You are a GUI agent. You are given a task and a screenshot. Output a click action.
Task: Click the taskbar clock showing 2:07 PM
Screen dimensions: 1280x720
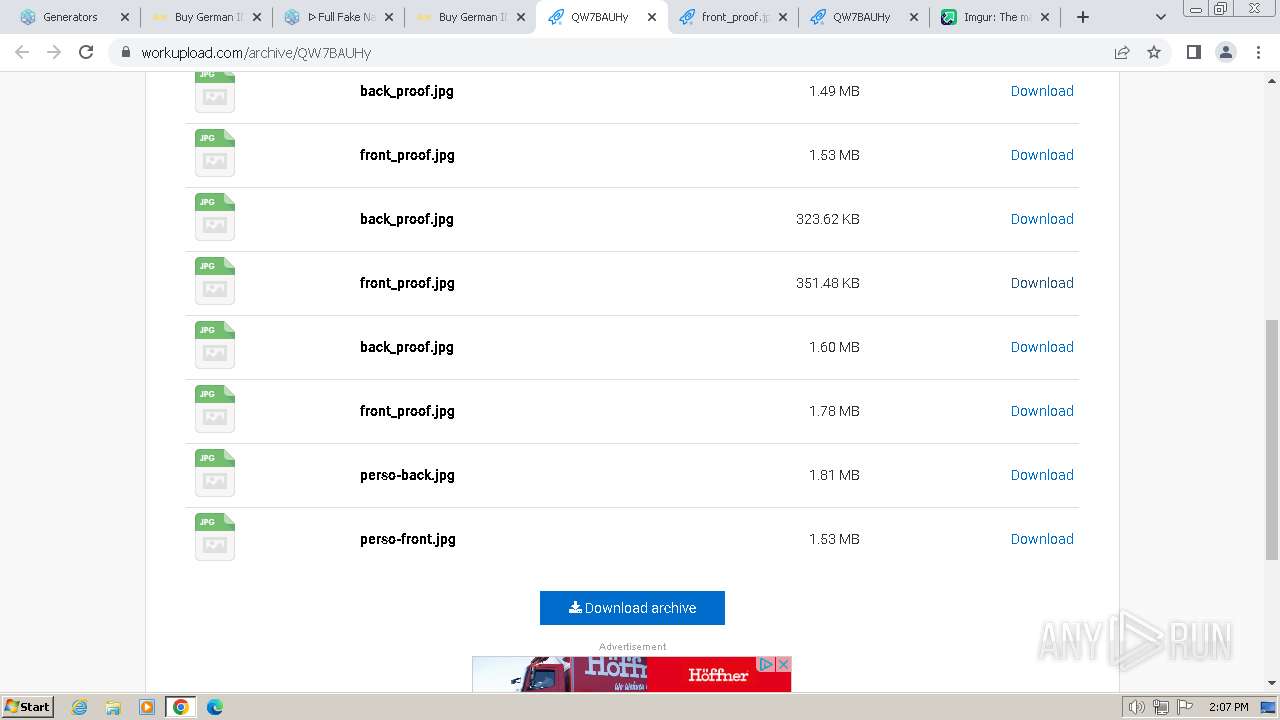click(x=1228, y=707)
